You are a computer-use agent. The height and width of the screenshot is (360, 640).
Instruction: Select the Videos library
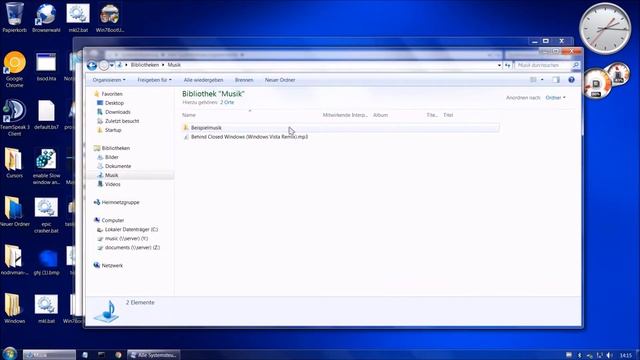113,184
